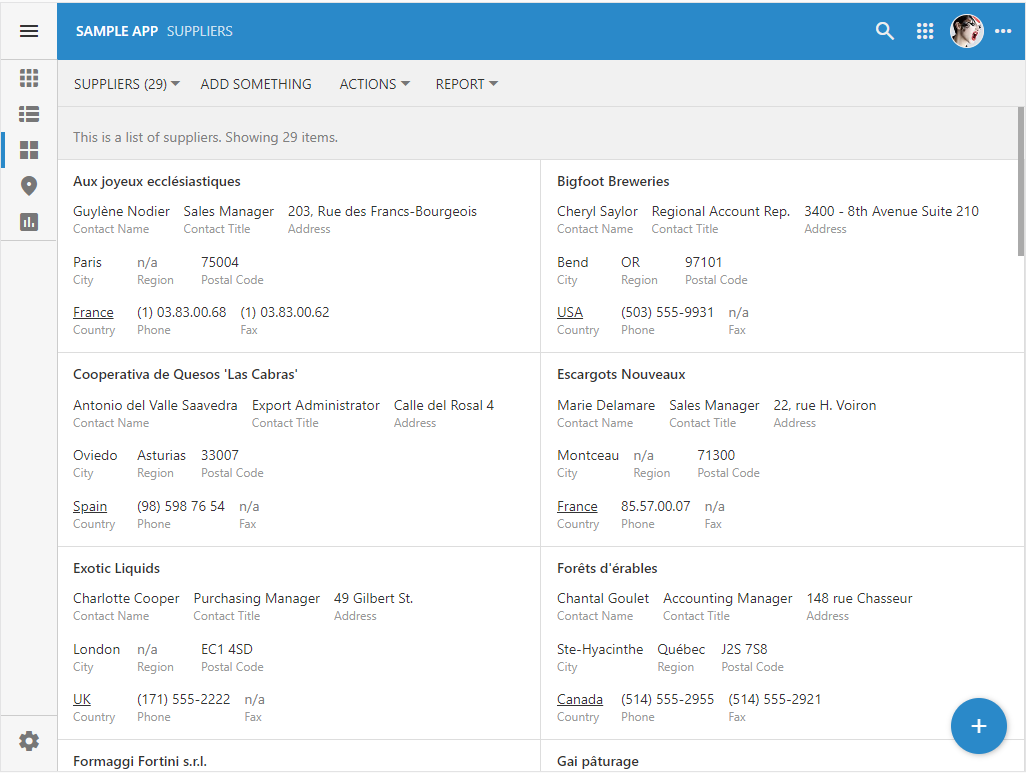Follow the Canada country link
1026x773 pixels.
pyautogui.click(x=580, y=699)
